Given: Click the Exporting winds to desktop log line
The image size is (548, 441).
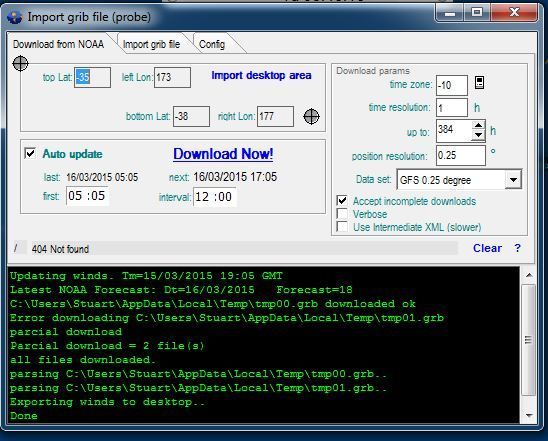Looking at the screenshot, I should (x=107, y=402).
